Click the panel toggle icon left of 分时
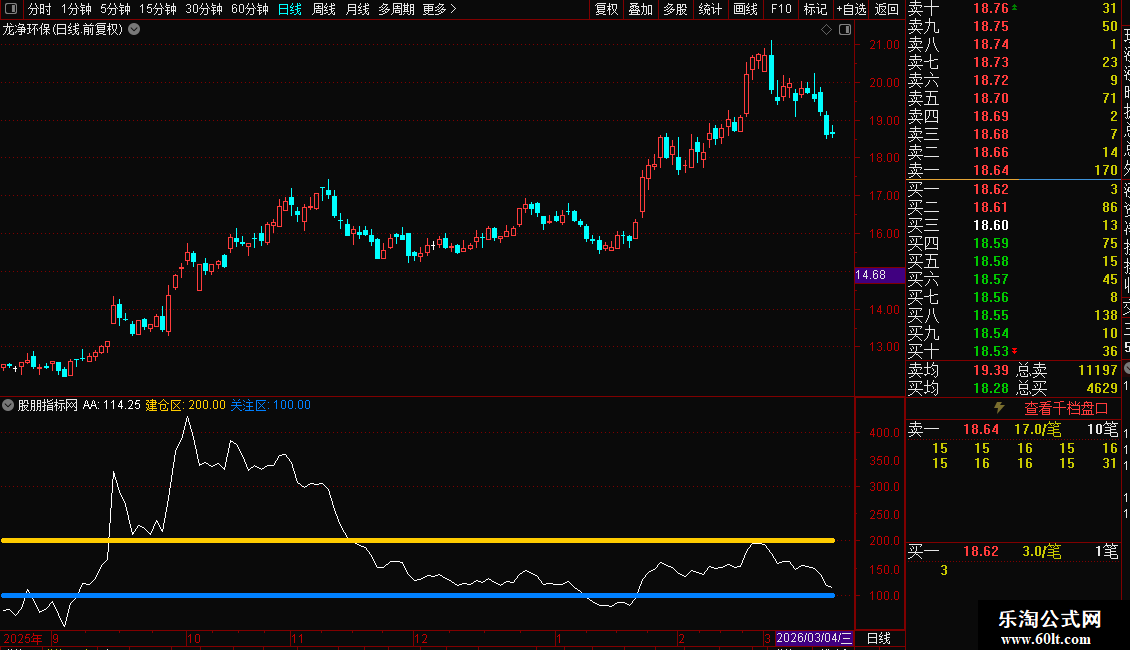The height and width of the screenshot is (650, 1130). (x=11, y=9)
